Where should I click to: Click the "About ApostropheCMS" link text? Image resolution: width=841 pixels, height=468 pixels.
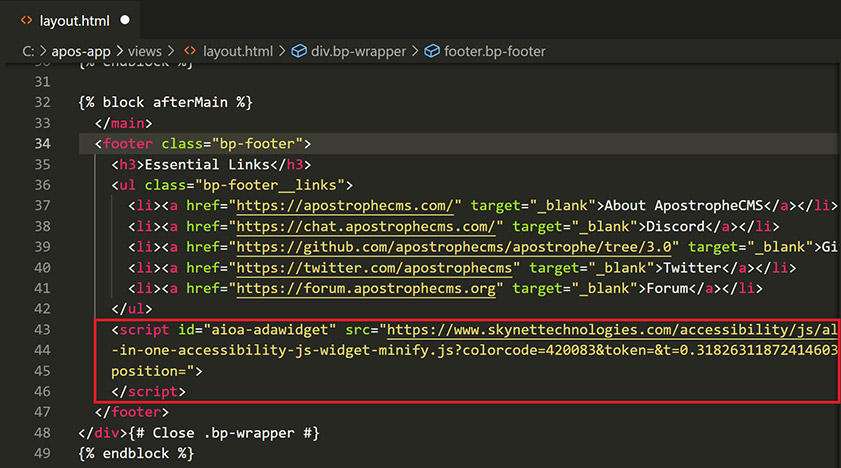(x=684, y=206)
